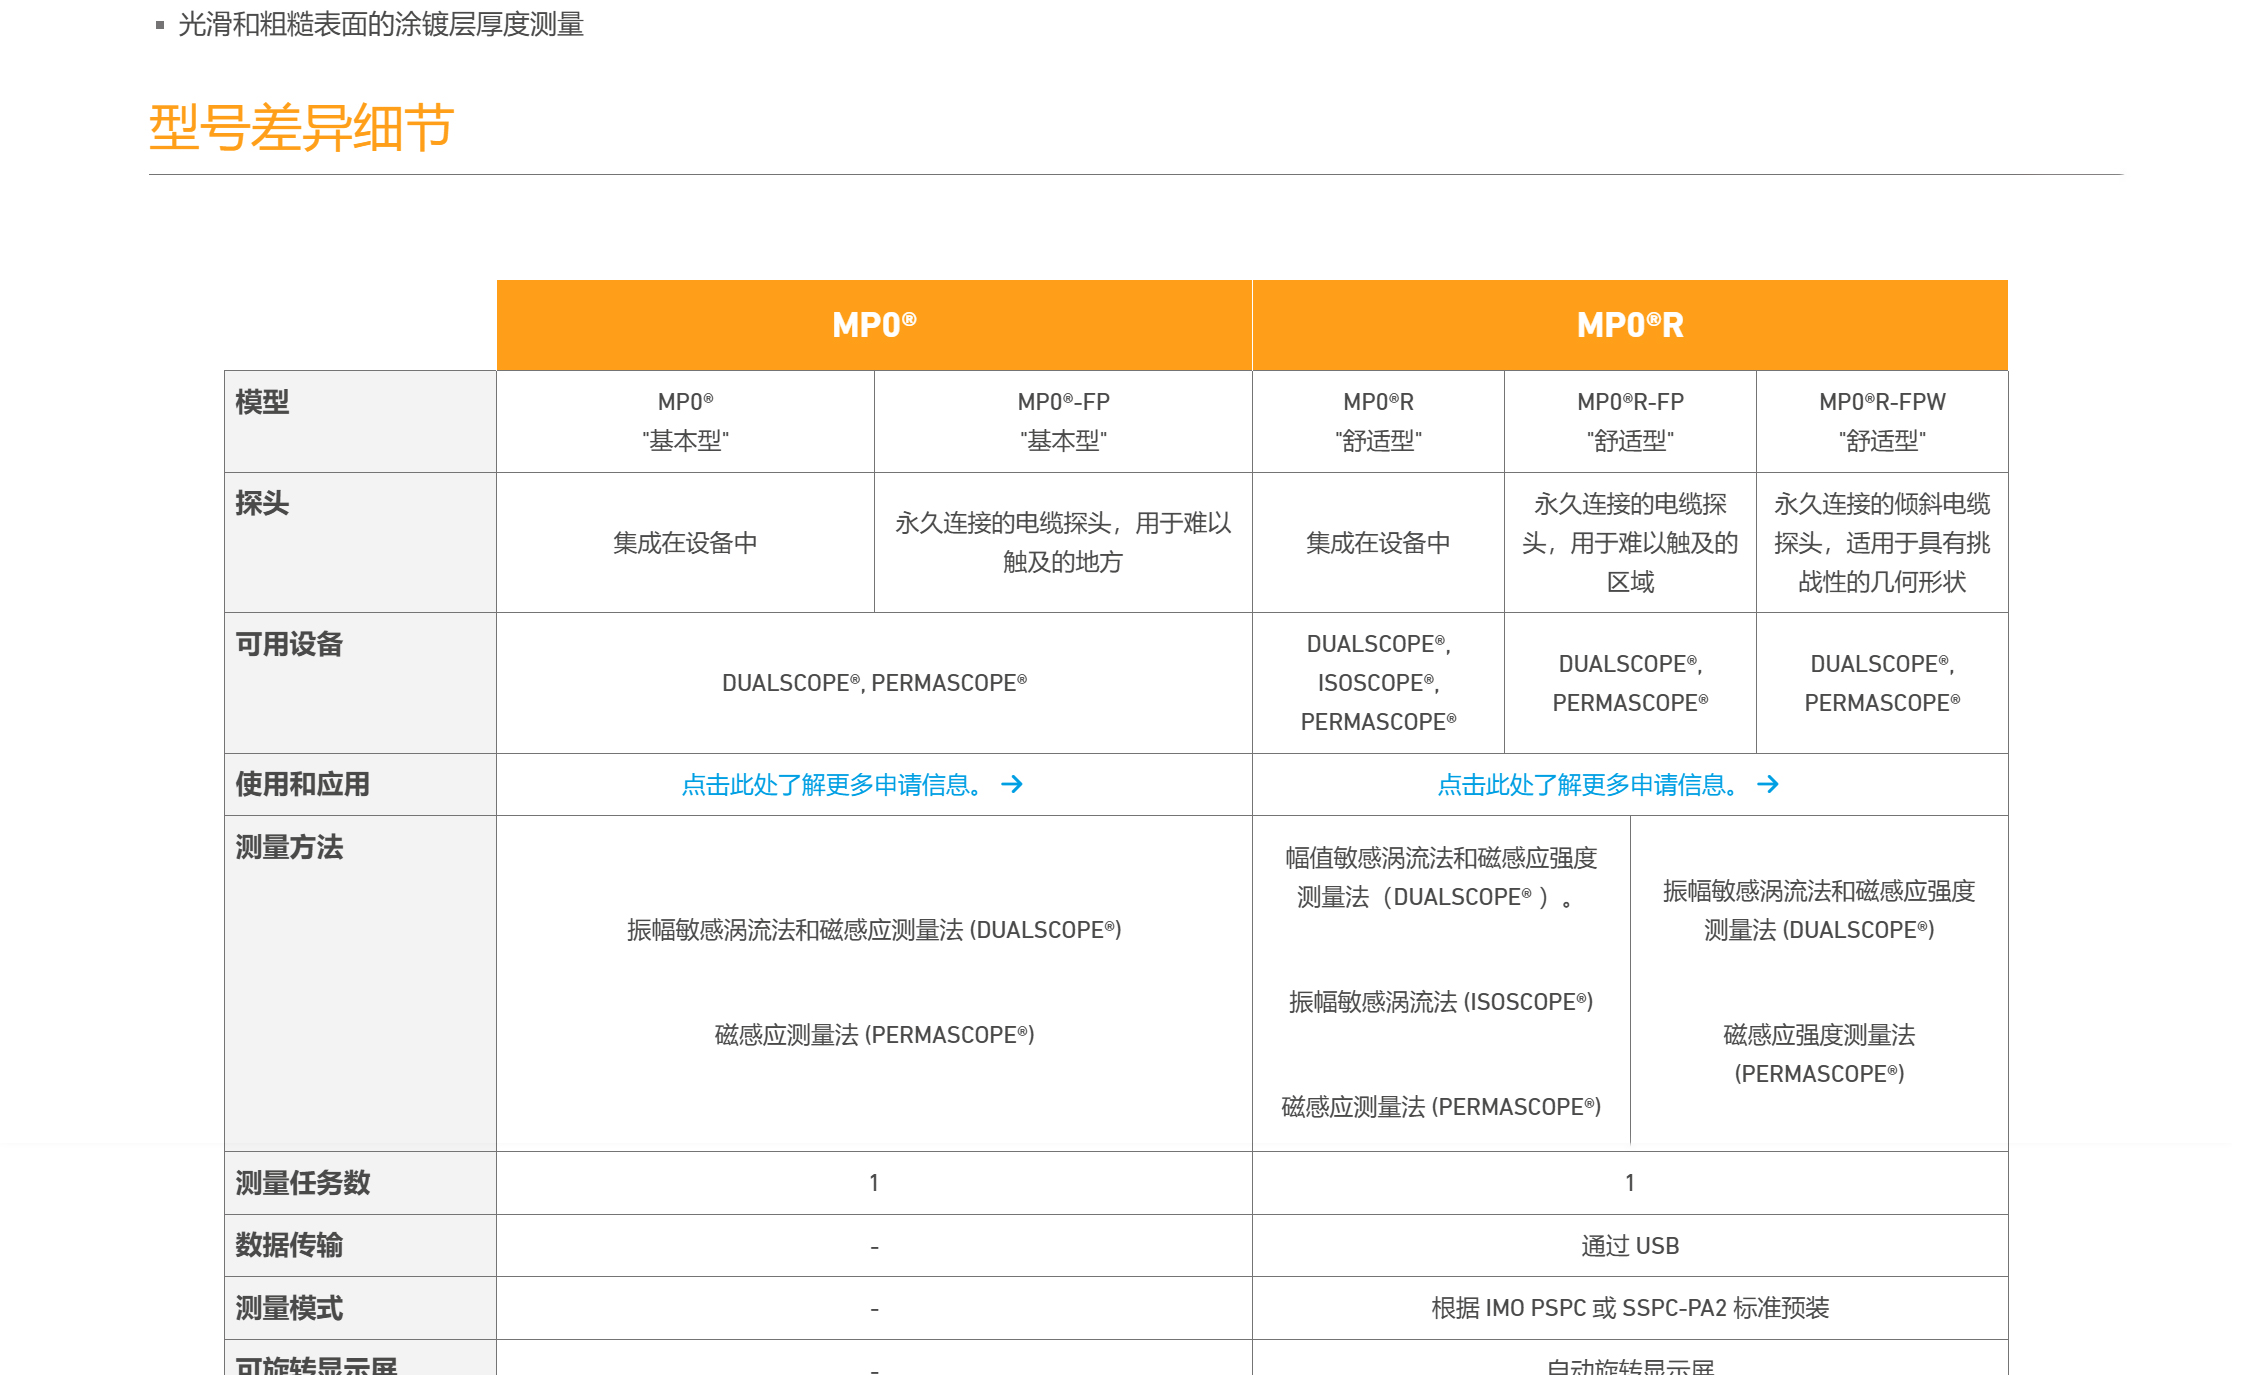Click DUALSCOPE®, PERMASCOPE® cell under MP0®
This screenshot has height=1375, width=2256.
point(874,683)
